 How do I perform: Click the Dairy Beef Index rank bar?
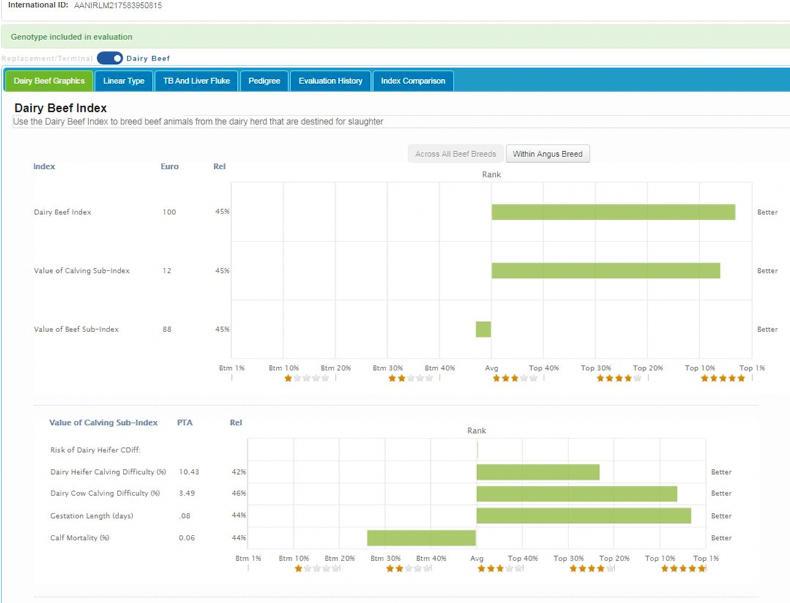point(613,212)
